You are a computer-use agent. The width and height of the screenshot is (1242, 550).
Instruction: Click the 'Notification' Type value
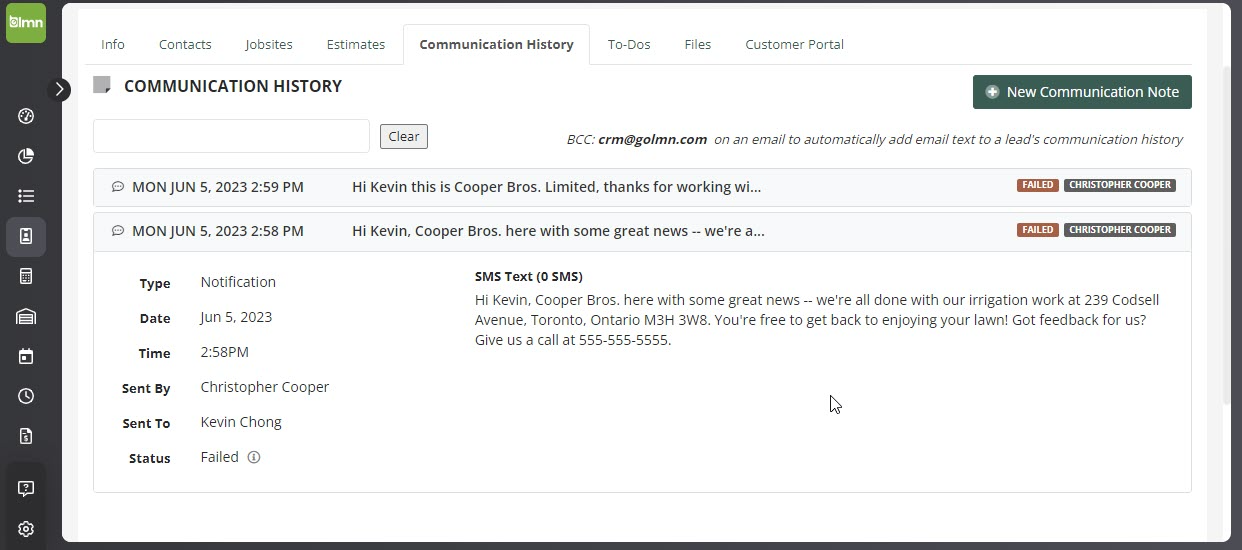click(238, 282)
